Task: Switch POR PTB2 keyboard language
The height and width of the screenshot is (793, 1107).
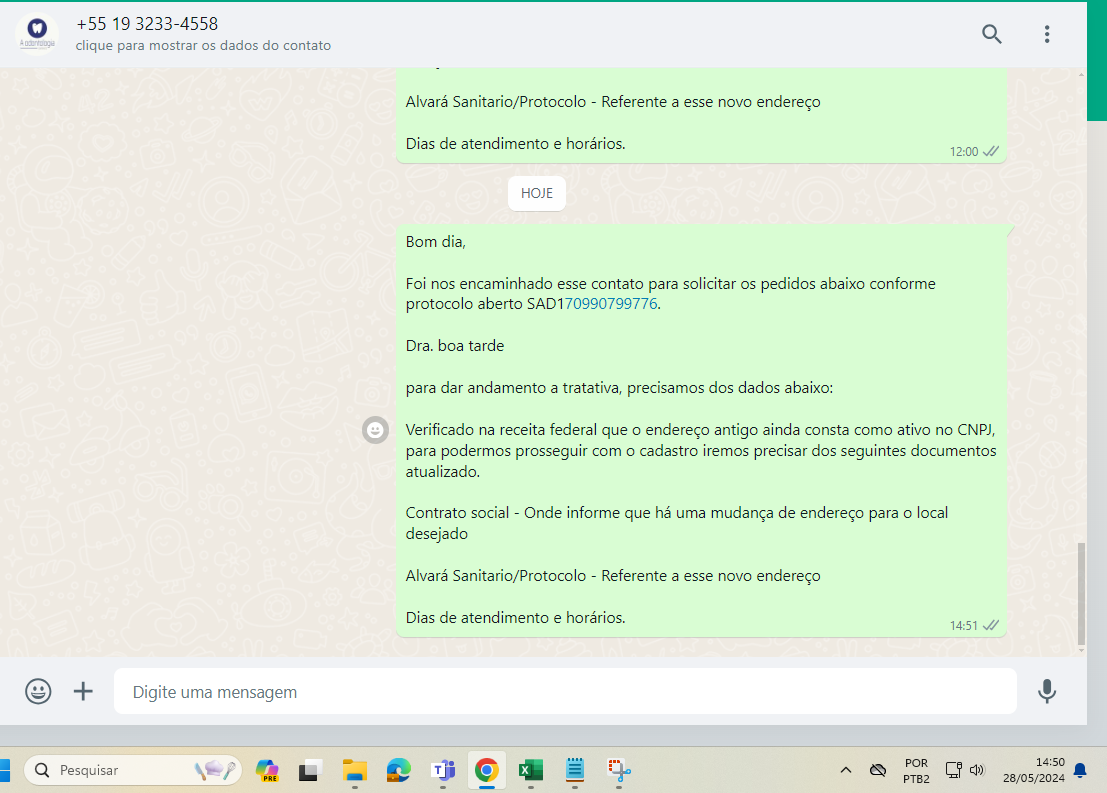Action: click(916, 770)
